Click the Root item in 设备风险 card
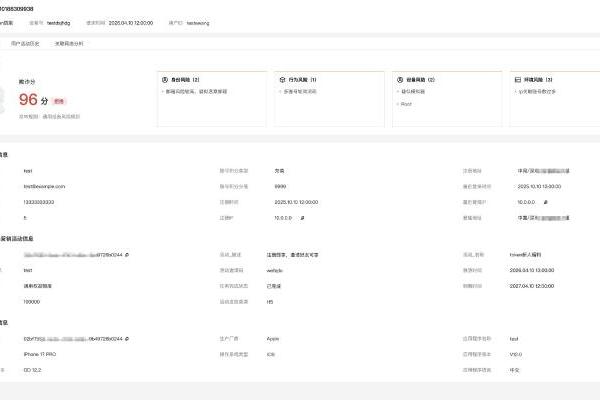This screenshot has height=400, width=600. point(406,104)
